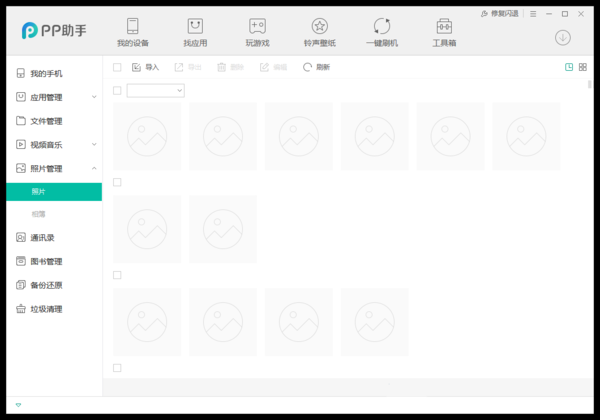Tick the select-all checkbox in the toolbar
600x420 pixels.
[117, 67]
